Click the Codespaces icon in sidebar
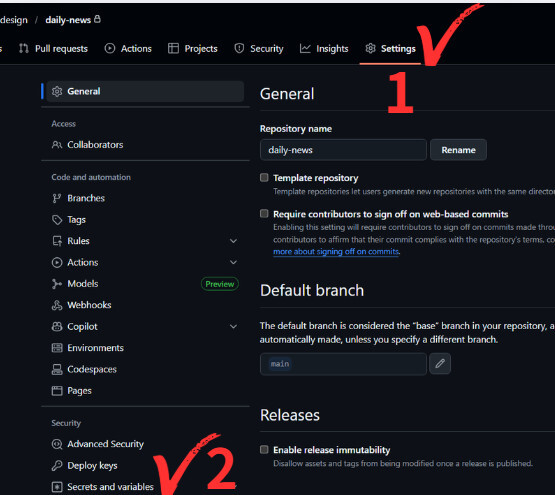555x495 pixels. tap(57, 369)
